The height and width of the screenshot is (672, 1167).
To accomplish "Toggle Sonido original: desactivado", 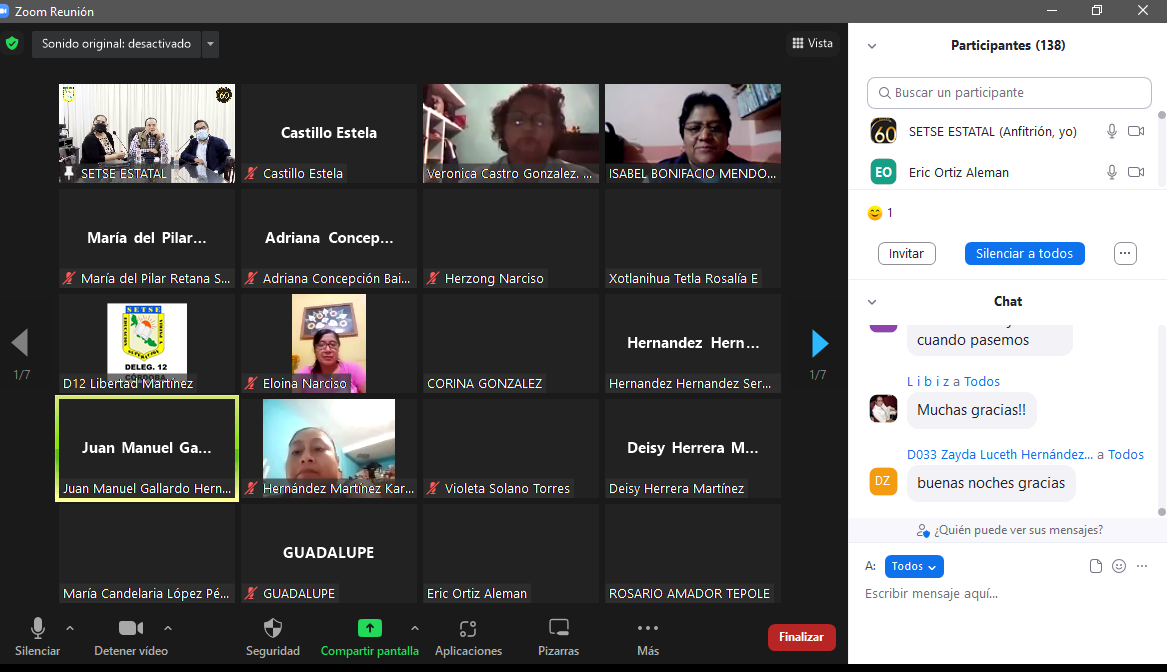I will tap(116, 44).
